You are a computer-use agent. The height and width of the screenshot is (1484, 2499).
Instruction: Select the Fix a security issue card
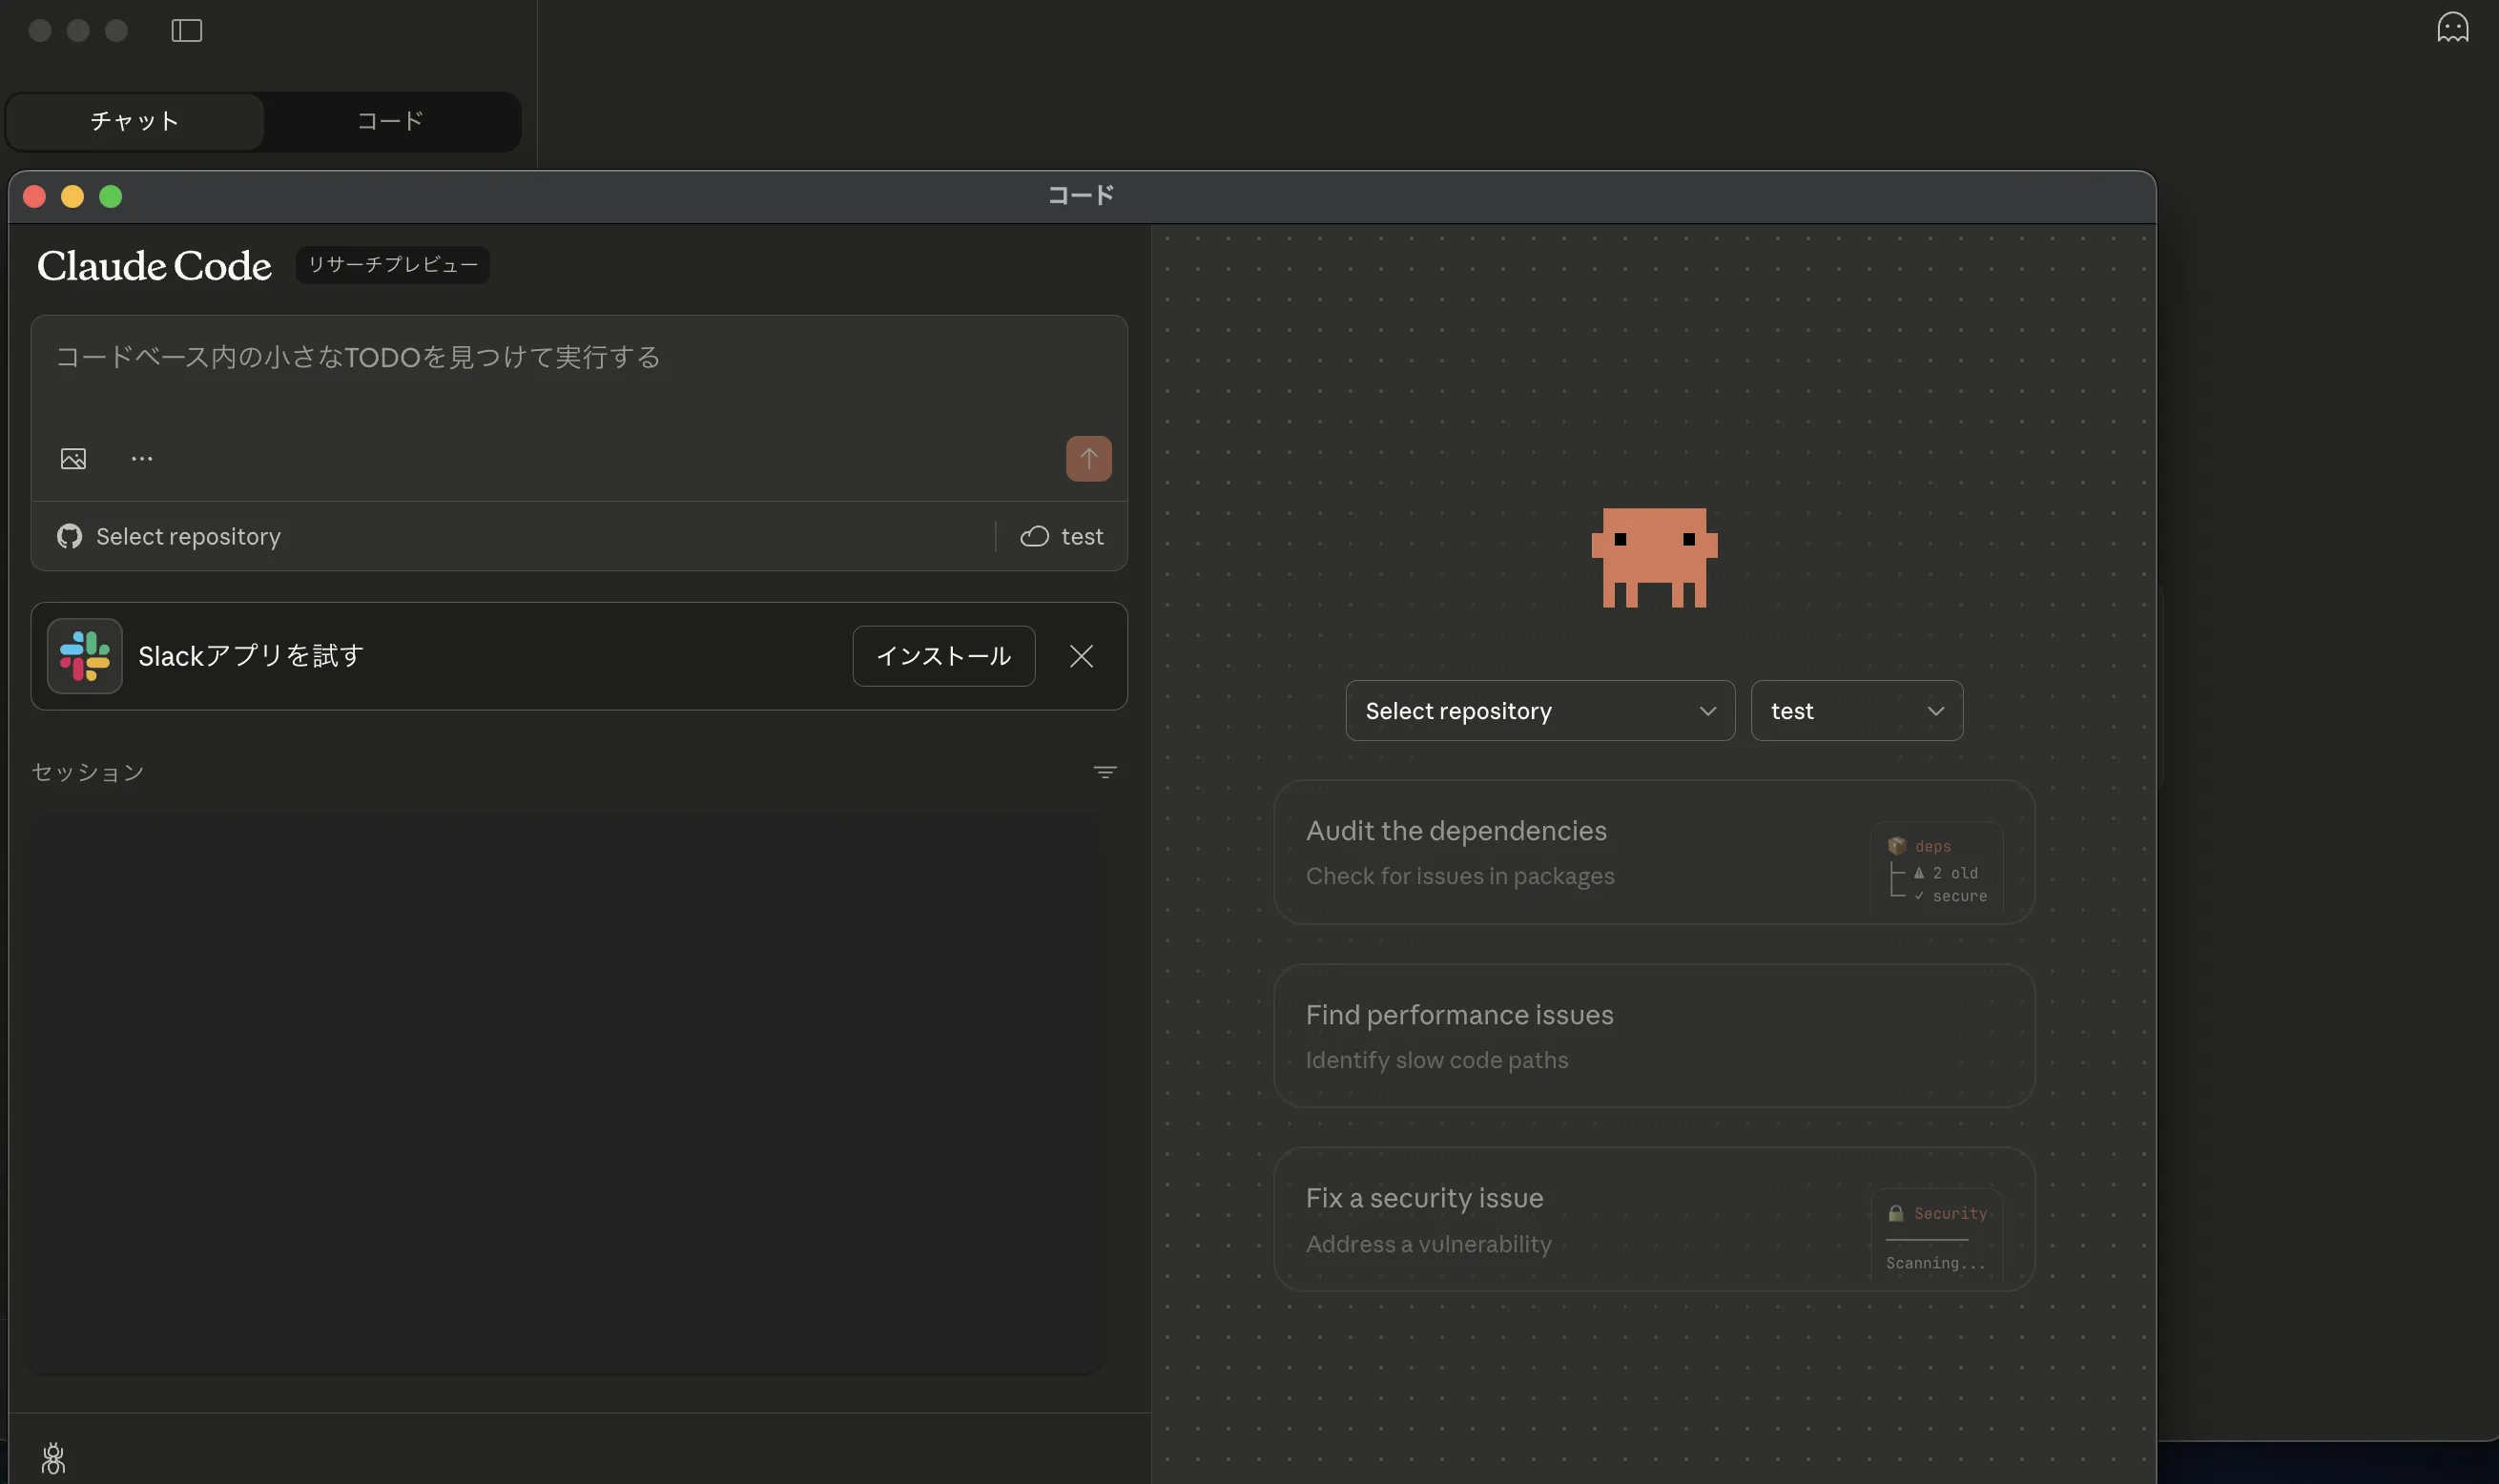click(x=1653, y=1219)
